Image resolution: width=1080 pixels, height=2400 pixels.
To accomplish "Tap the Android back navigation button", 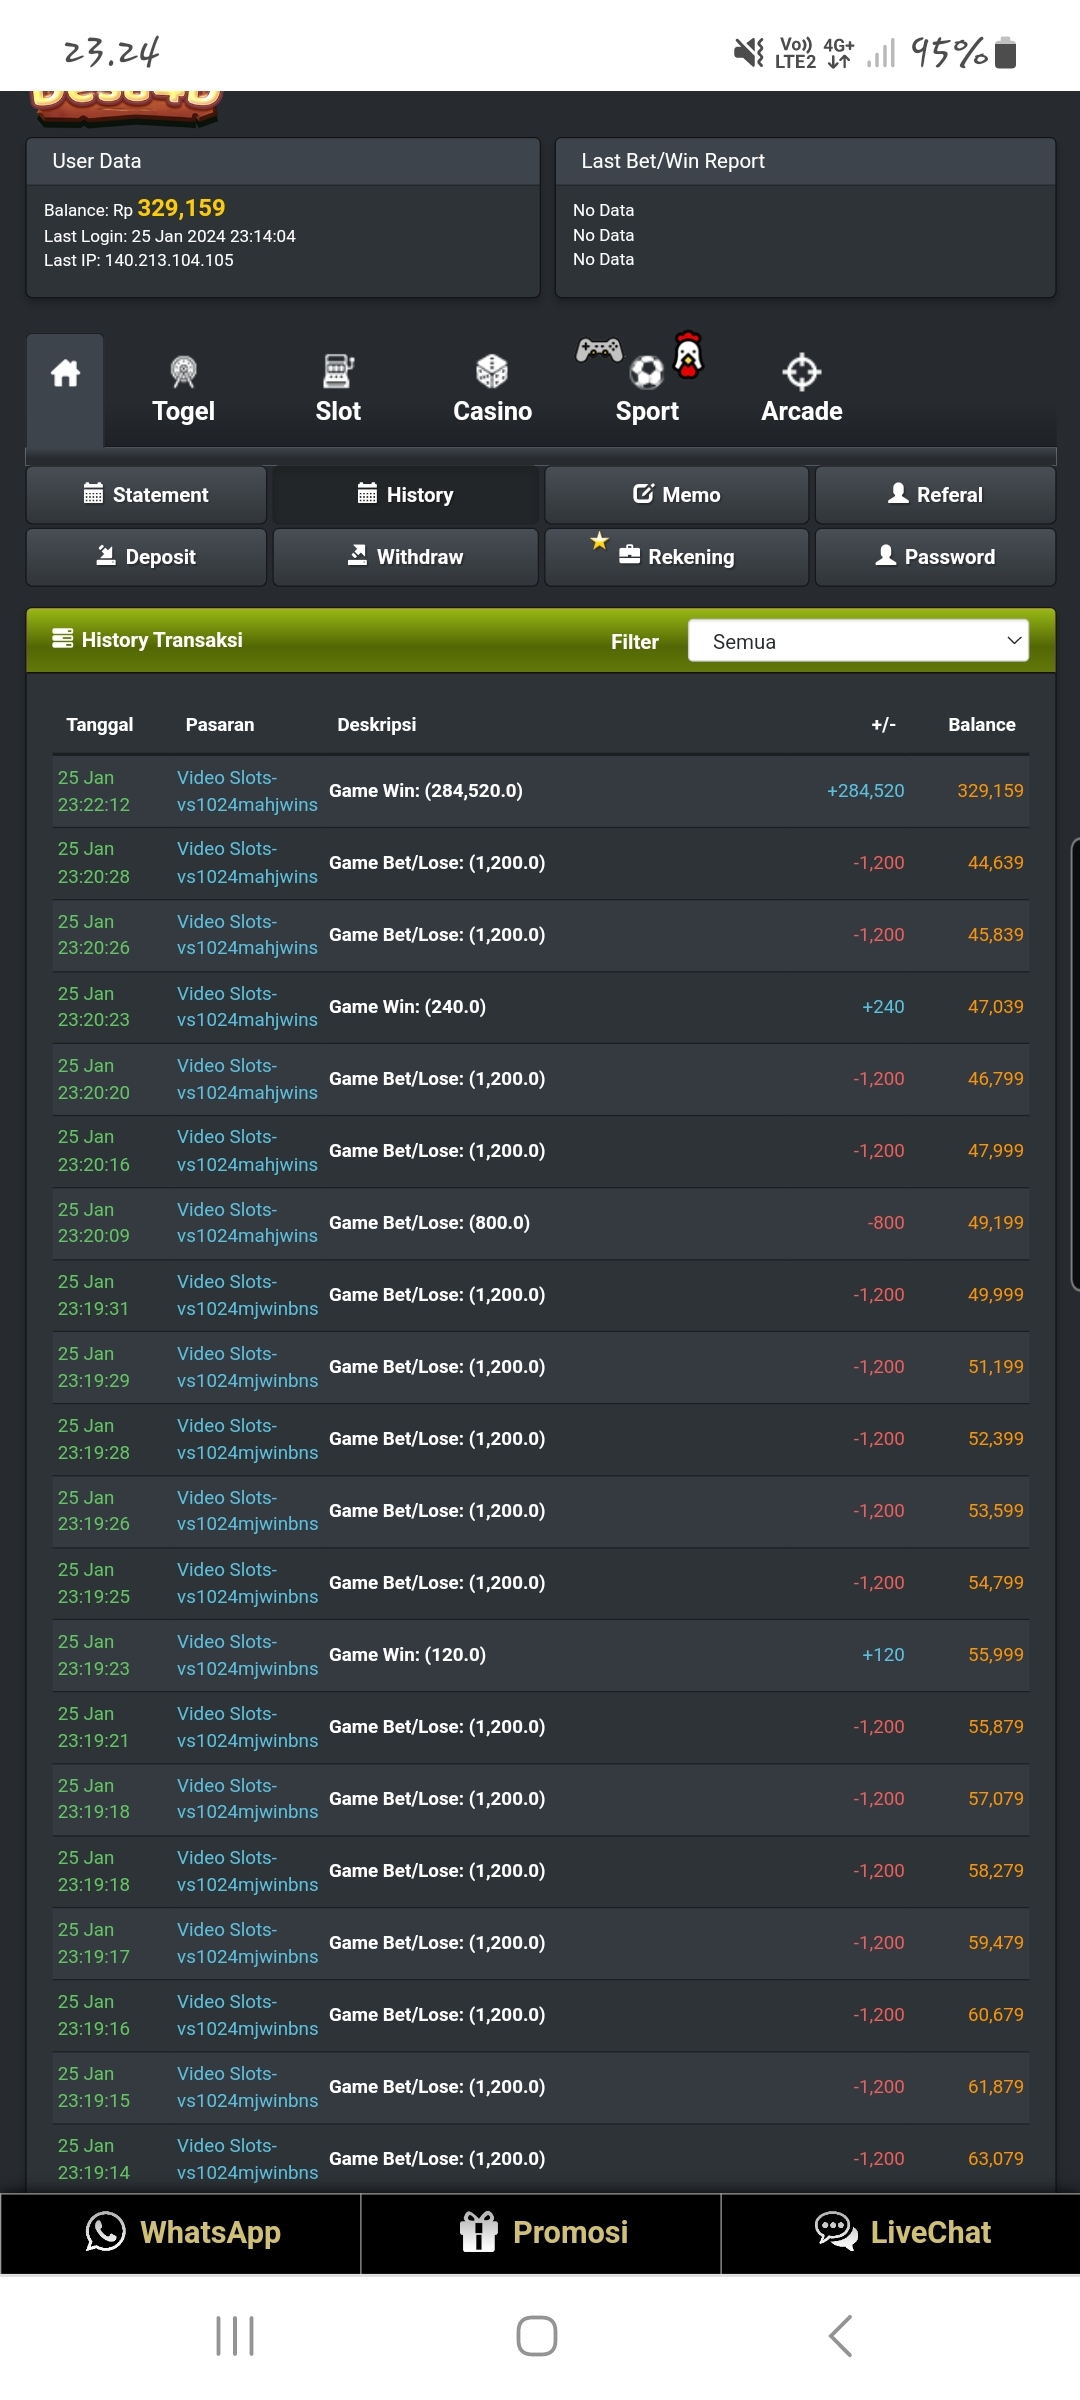I will (840, 2336).
